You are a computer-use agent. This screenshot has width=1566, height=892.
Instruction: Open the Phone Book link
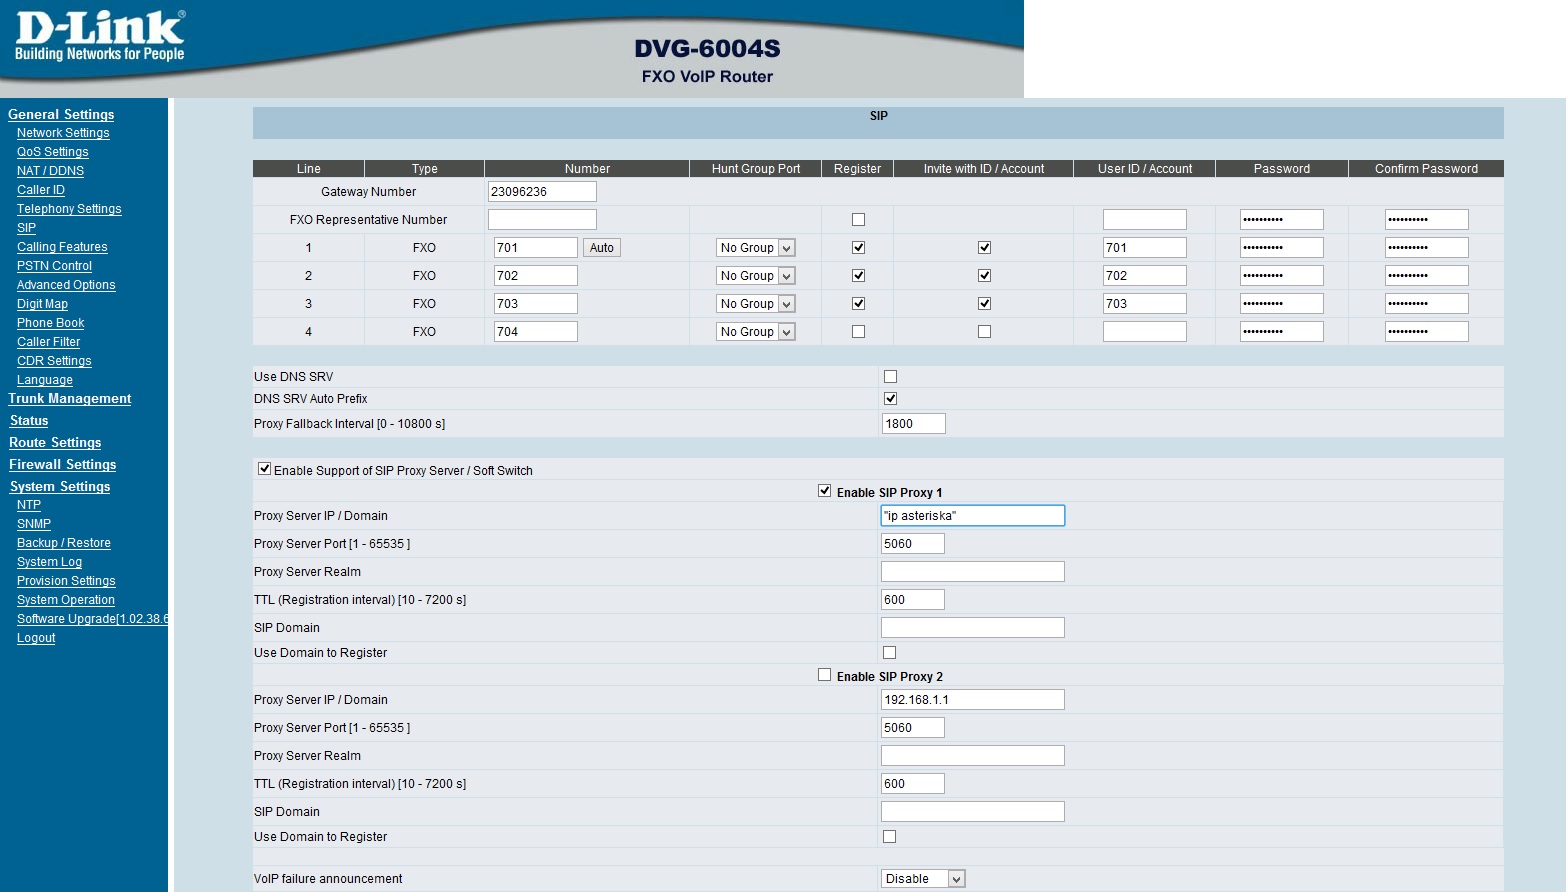[x=50, y=323]
